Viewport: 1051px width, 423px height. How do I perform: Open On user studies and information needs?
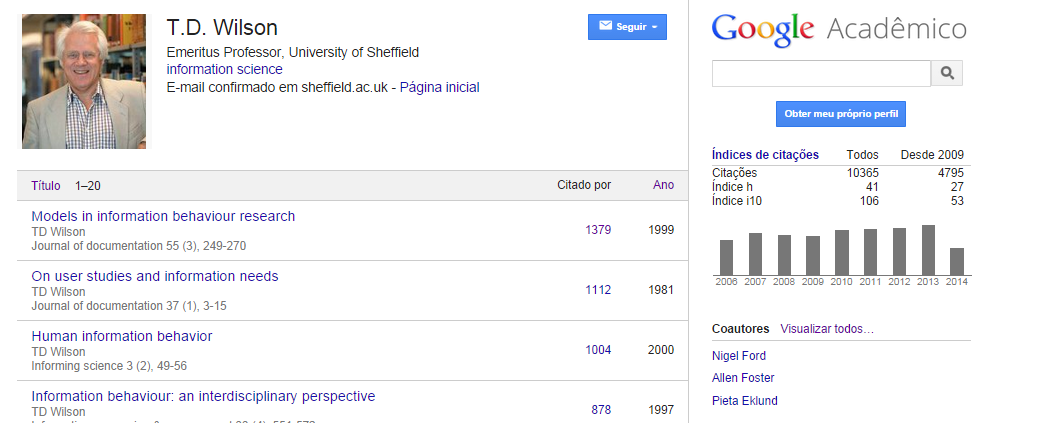155,276
